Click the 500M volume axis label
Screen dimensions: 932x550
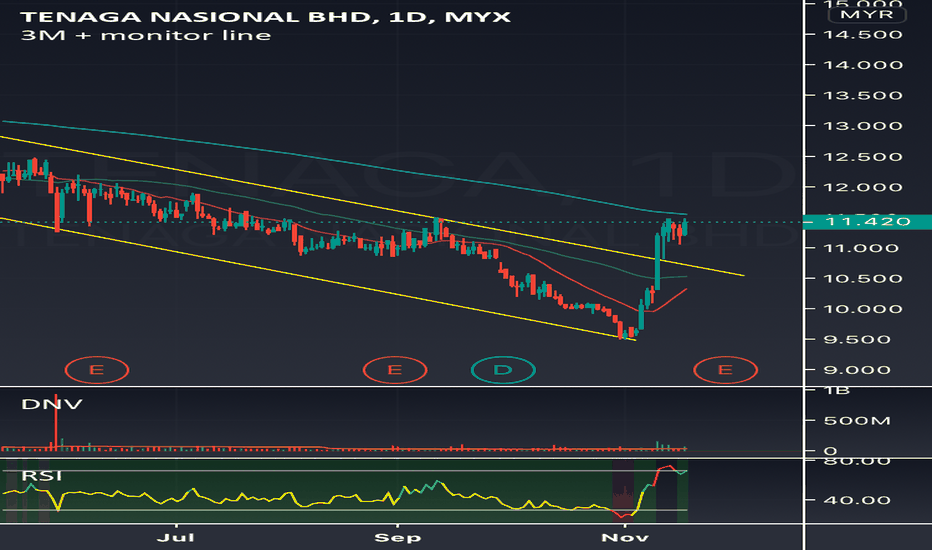coord(857,421)
